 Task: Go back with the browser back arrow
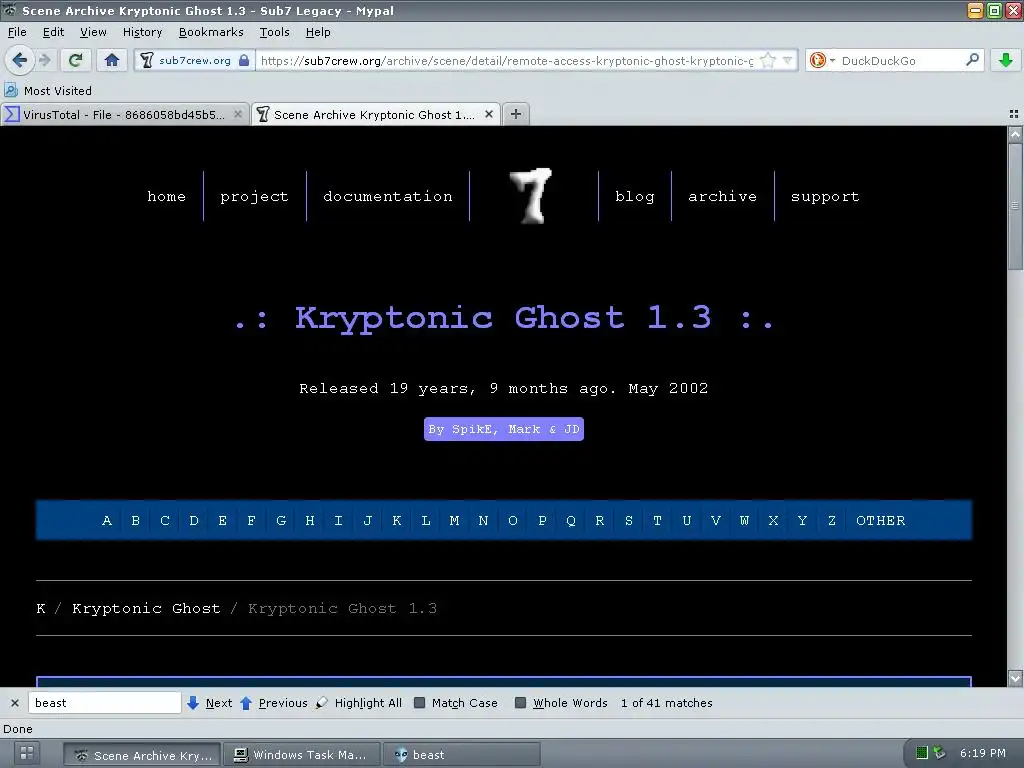pos(20,61)
